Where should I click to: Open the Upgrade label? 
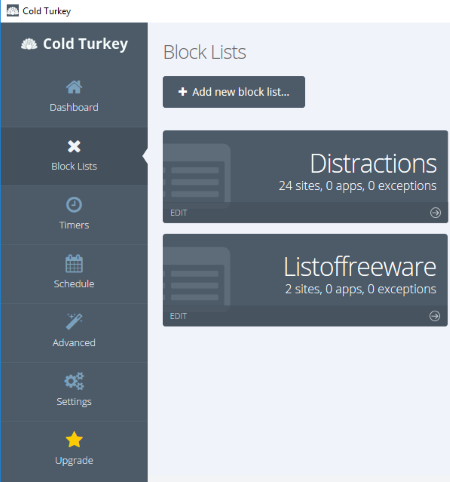click(x=74, y=461)
